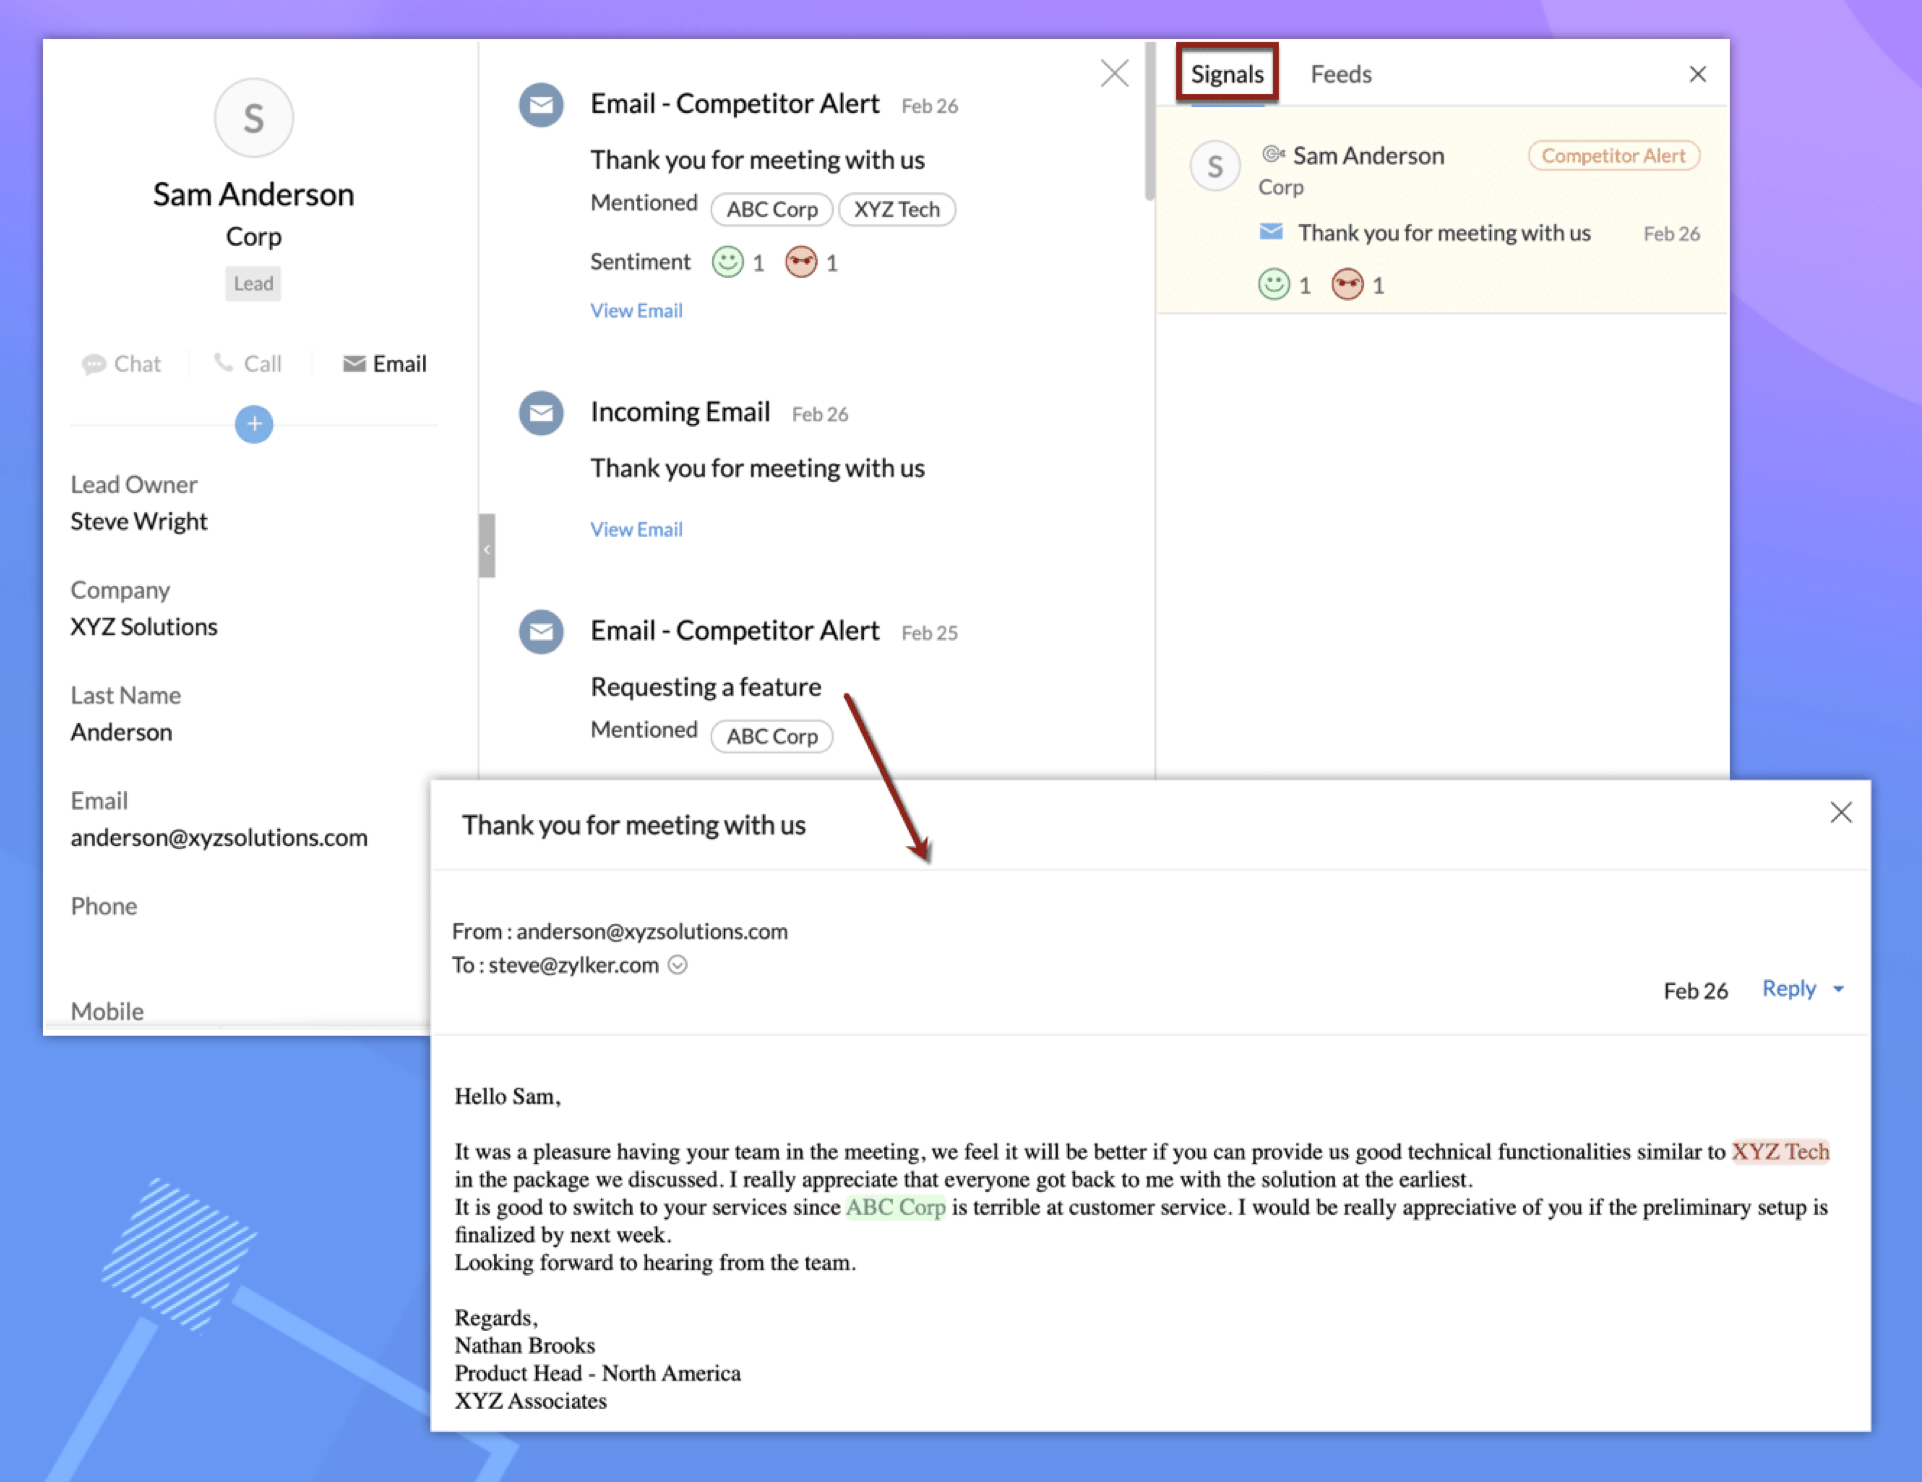Click the signal target icon beside Sam Anderson
Screen dimensions: 1922x1482
point(1272,154)
